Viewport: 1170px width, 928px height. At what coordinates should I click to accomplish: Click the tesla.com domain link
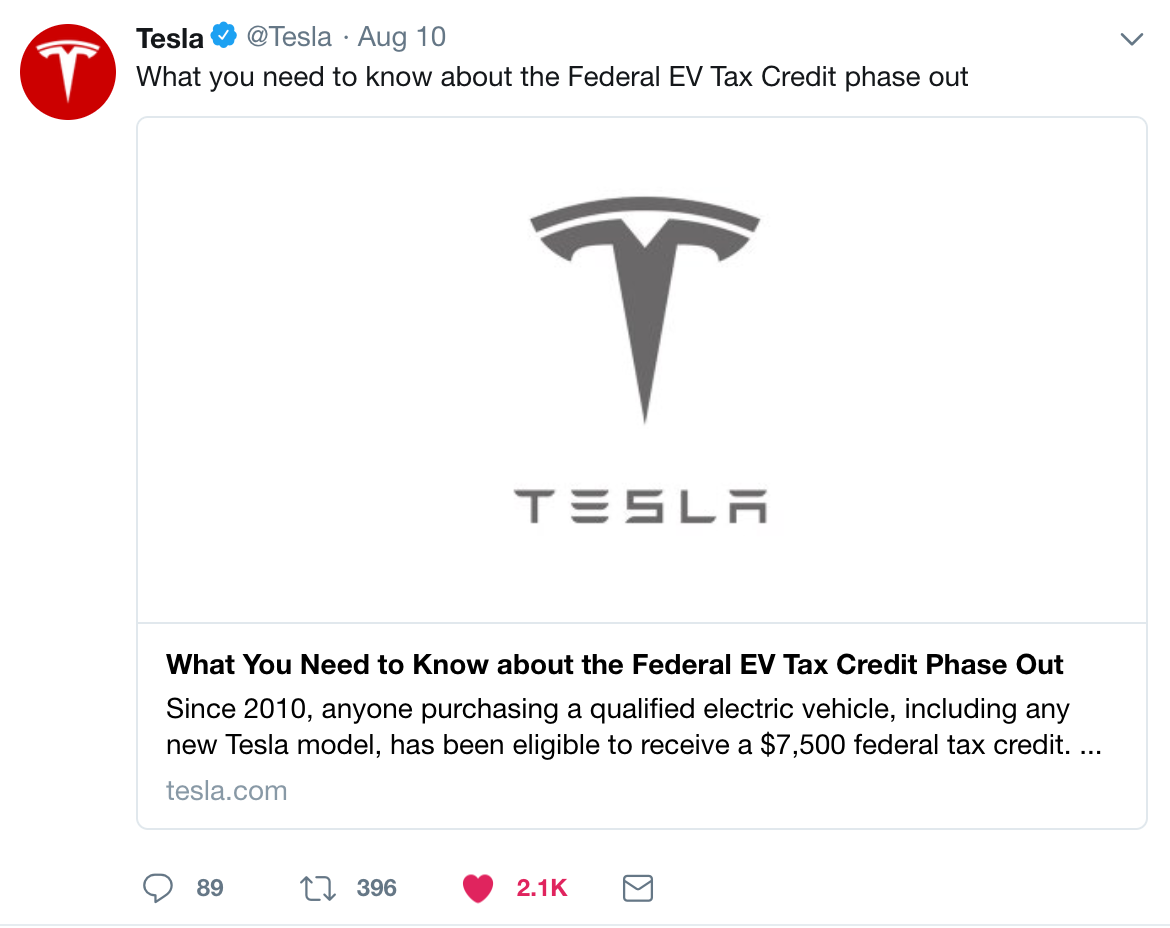226,790
